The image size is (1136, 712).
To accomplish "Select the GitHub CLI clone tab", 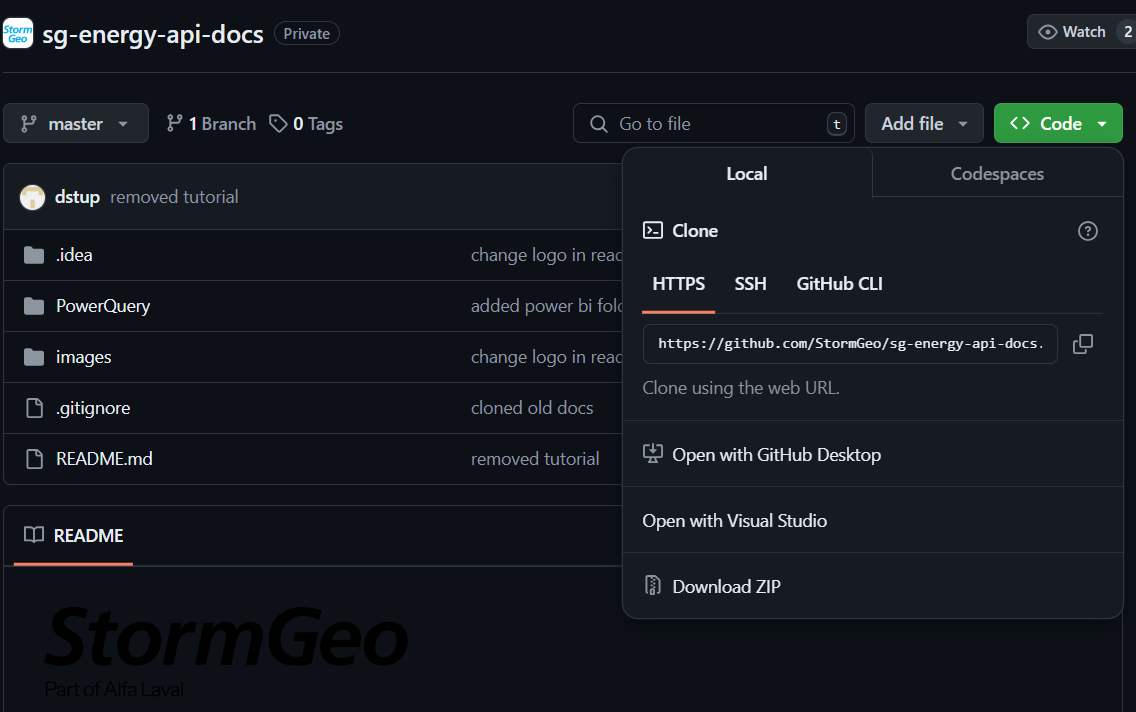I will coord(839,284).
